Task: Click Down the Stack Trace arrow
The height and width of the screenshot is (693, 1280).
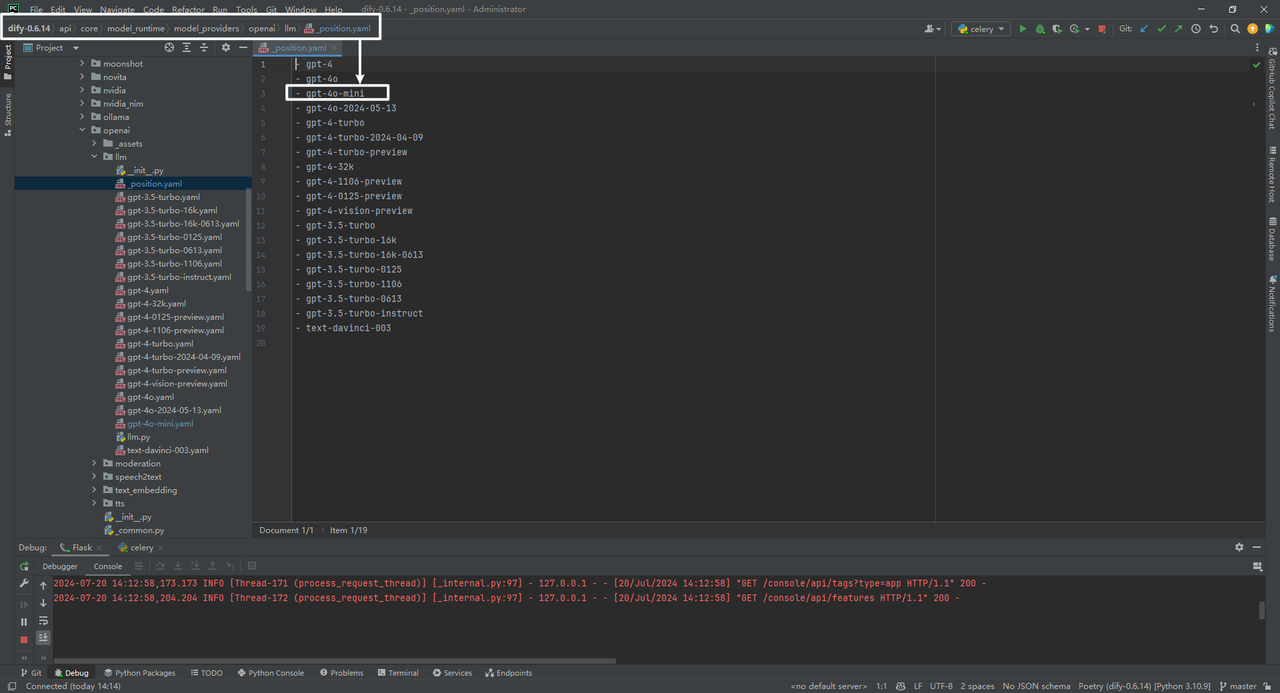Action: point(43,603)
